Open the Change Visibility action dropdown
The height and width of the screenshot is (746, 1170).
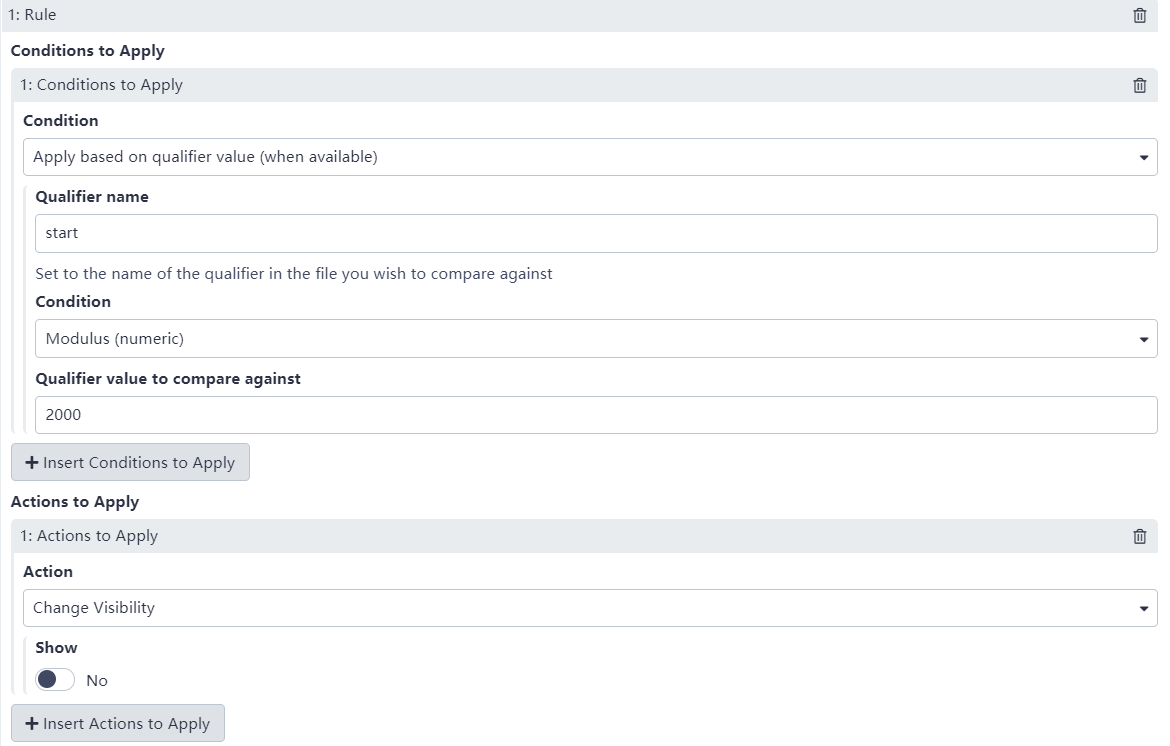coord(590,608)
